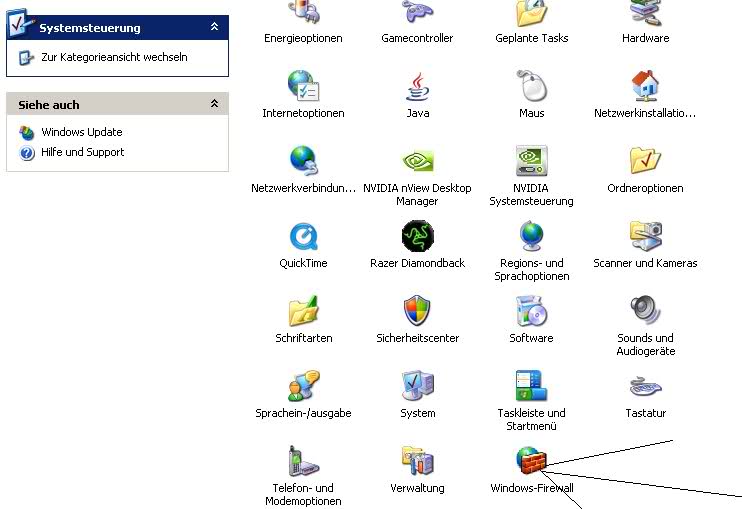The width and height of the screenshot is (742, 509).
Task: Select the Geplante Tasks label text
Action: pyautogui.click(x=531, y=38)
